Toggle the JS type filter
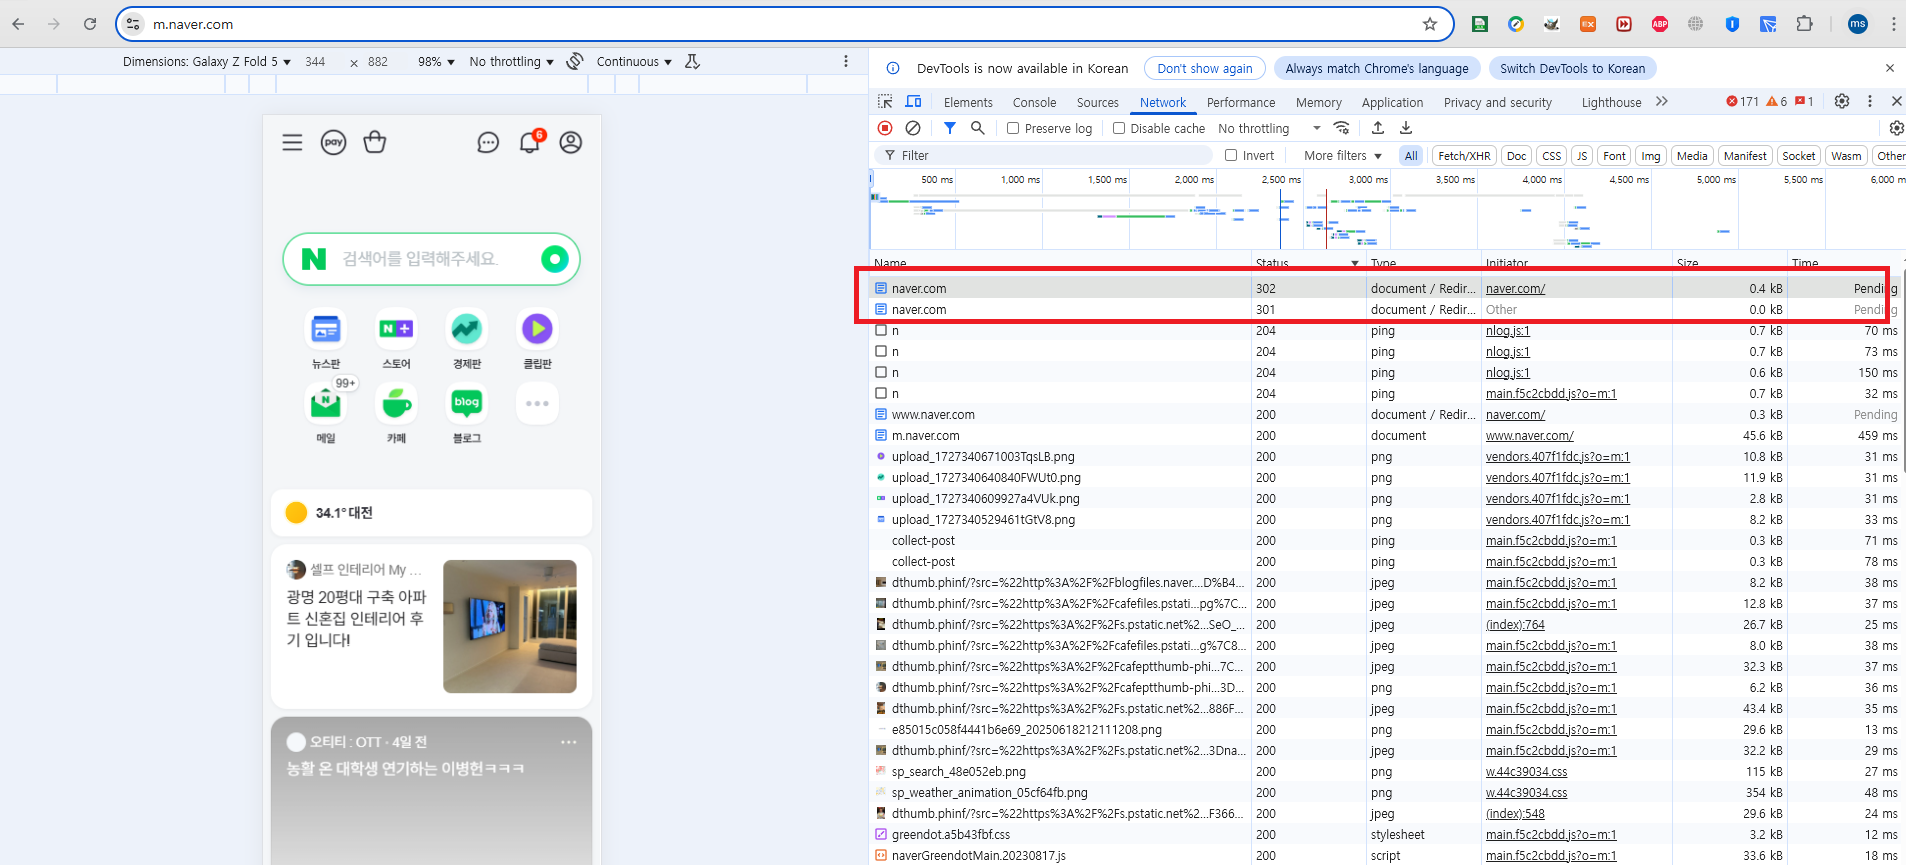The image size is (1906, 865). (x=1582, y=155)
